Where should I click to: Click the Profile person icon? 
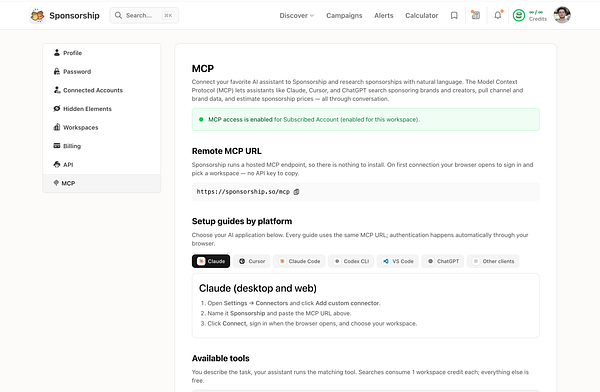pos(57,52)
